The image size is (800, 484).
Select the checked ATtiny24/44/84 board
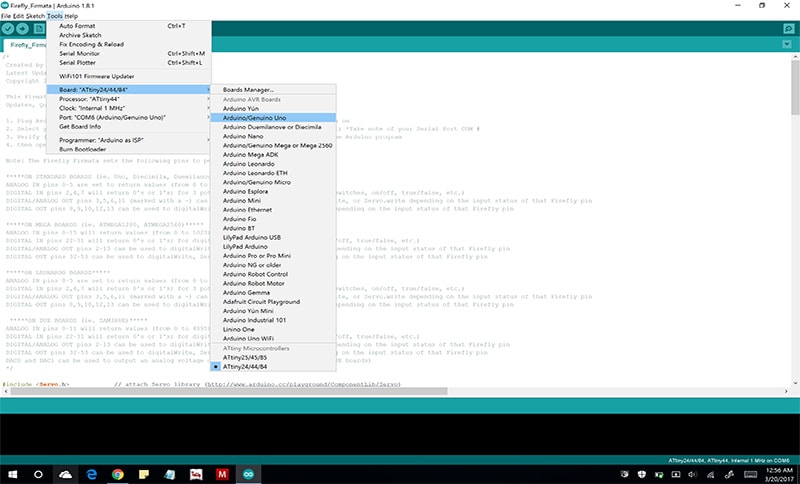point(273,366)
